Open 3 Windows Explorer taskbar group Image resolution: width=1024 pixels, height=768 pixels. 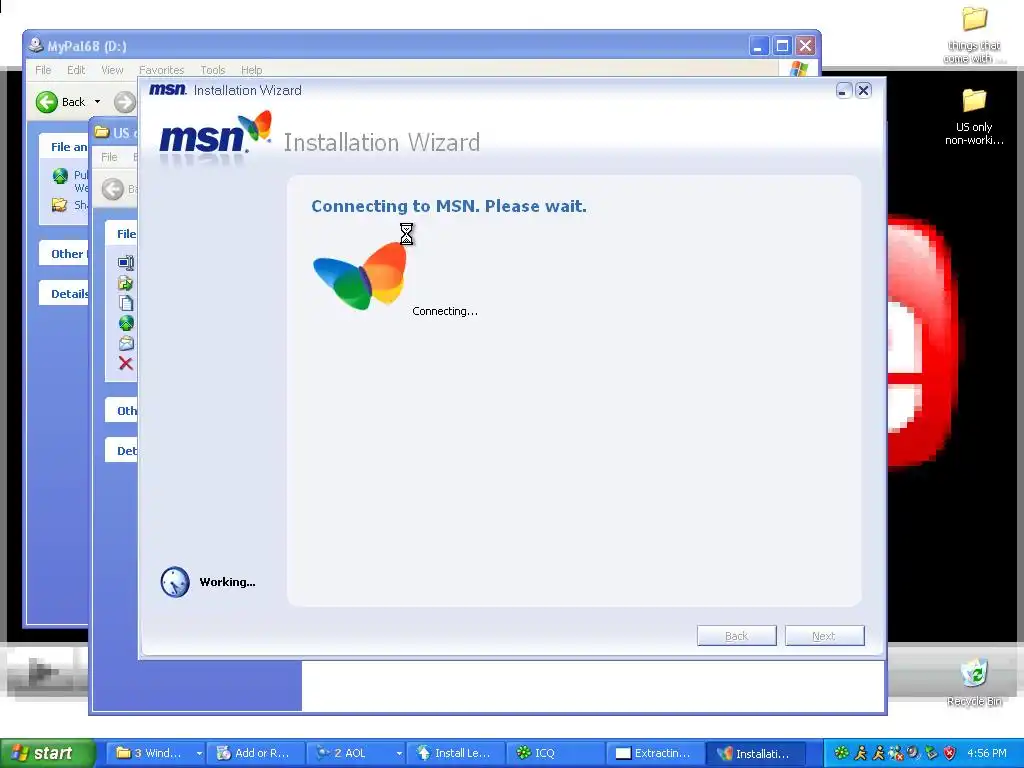[157, 753]
